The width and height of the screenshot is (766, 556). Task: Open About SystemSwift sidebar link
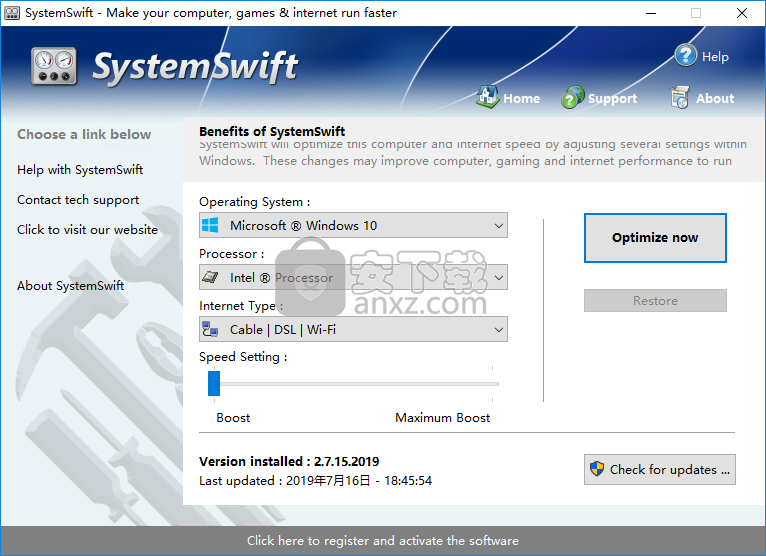coord(70,286)
